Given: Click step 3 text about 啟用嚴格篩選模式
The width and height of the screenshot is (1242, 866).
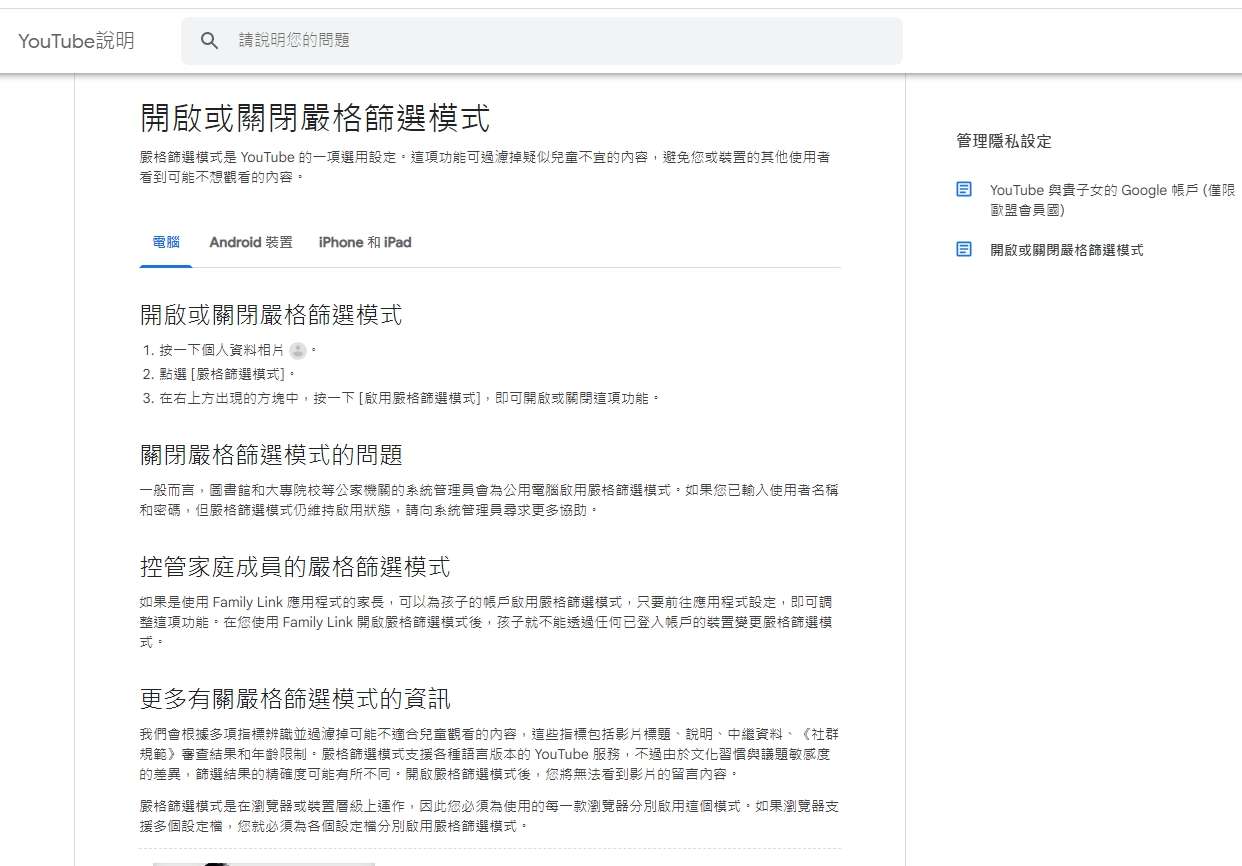Looking at the screenshot, I should [x=410, y=398].
